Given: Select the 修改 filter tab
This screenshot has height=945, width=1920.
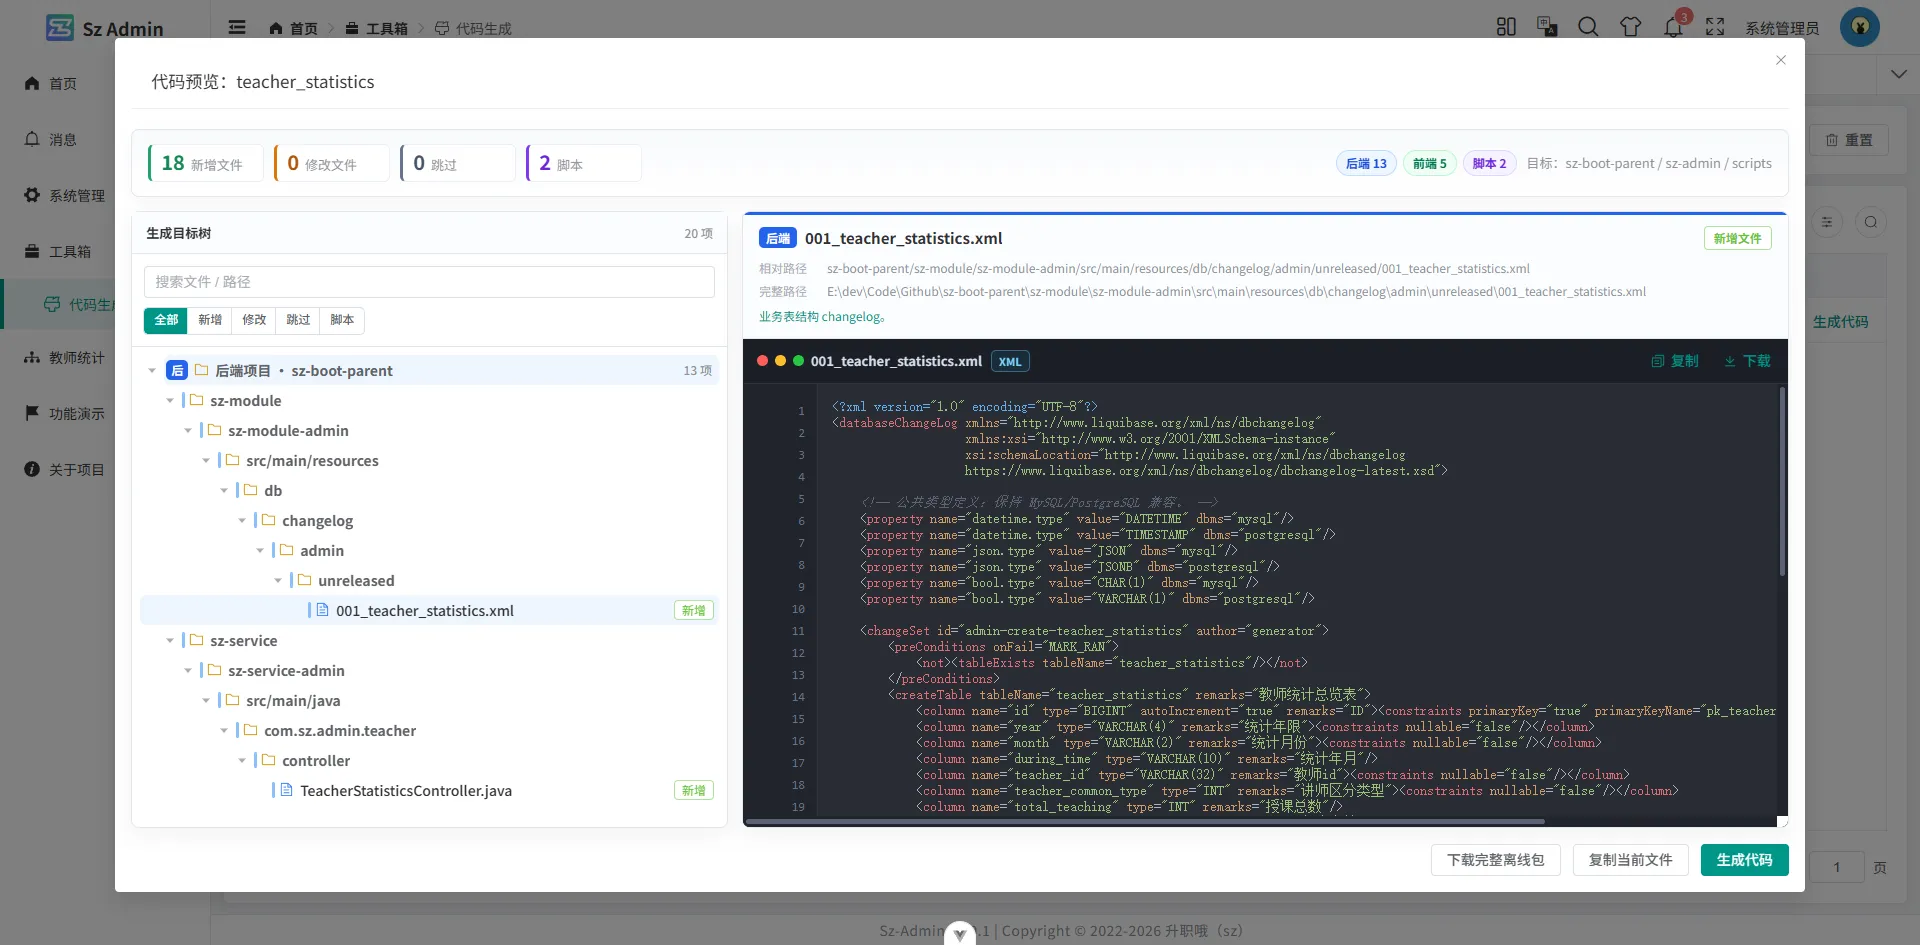Looking at the screenshot, I should coord(254,320).
